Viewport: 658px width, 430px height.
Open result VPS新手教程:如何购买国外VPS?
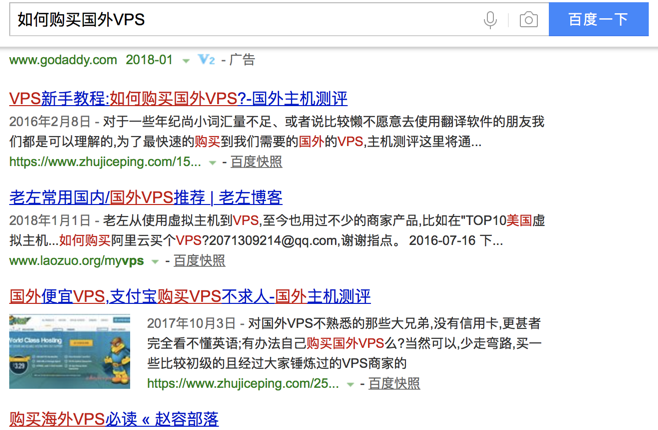click(178, 99)
